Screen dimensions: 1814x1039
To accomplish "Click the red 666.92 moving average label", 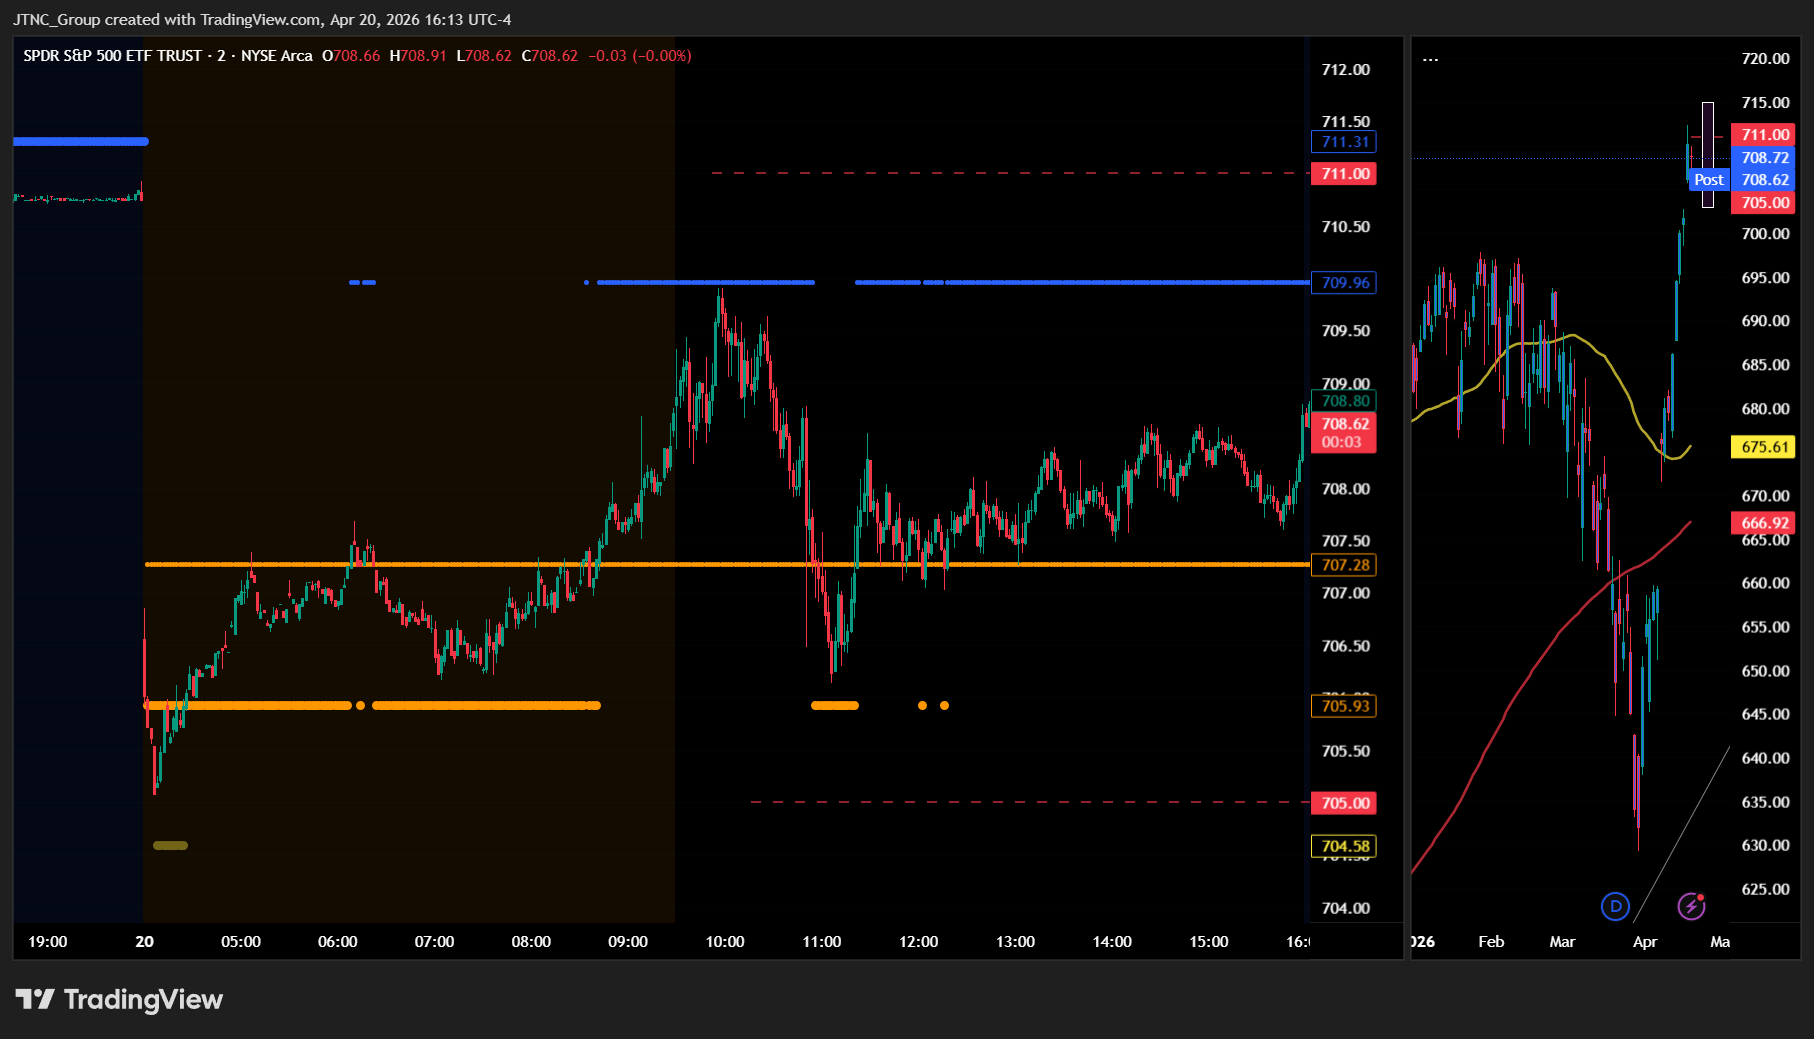I will (1765, 523).
